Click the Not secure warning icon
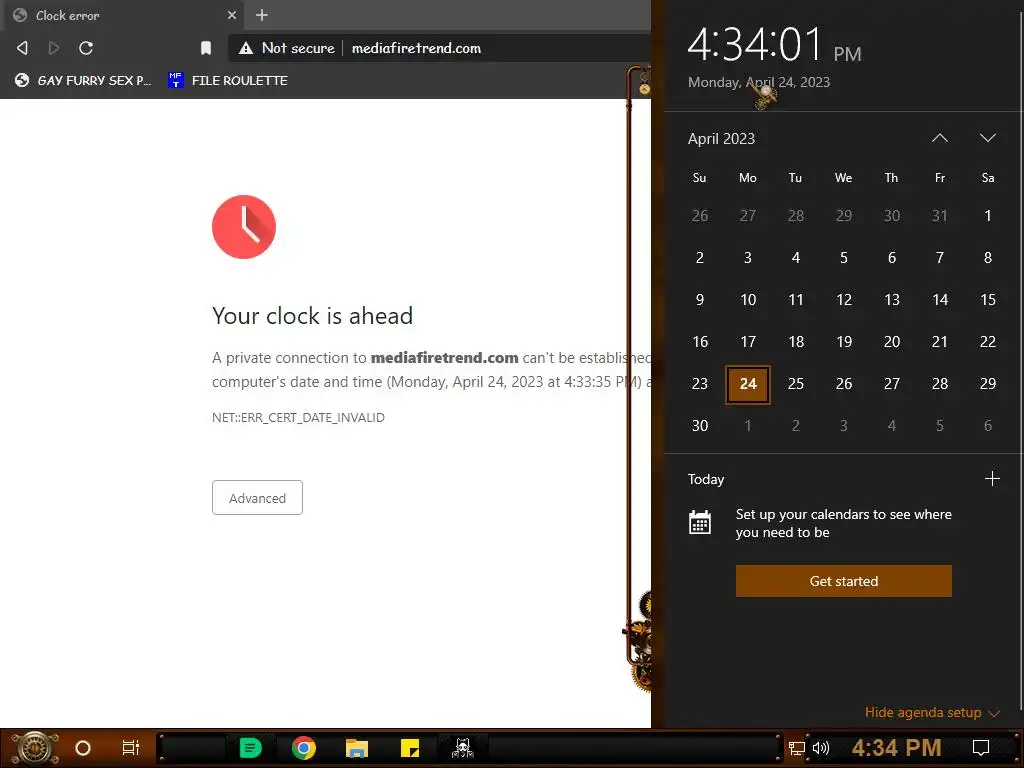Image resolution: width=1024 pixels, height=768 pixels. pyautogui.click(x=246, y=48)
